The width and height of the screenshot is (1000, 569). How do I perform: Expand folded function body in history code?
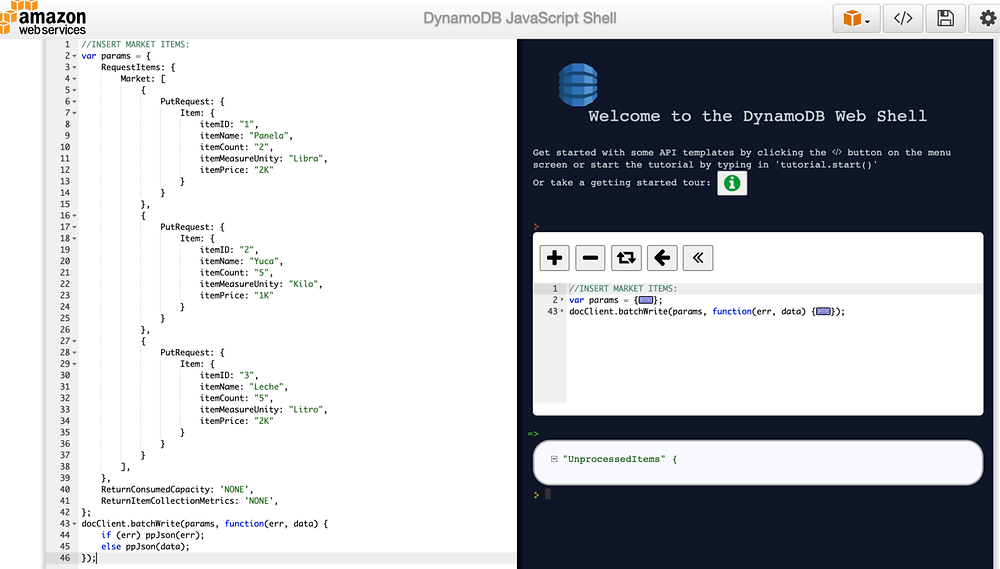[x=823, y=311]
